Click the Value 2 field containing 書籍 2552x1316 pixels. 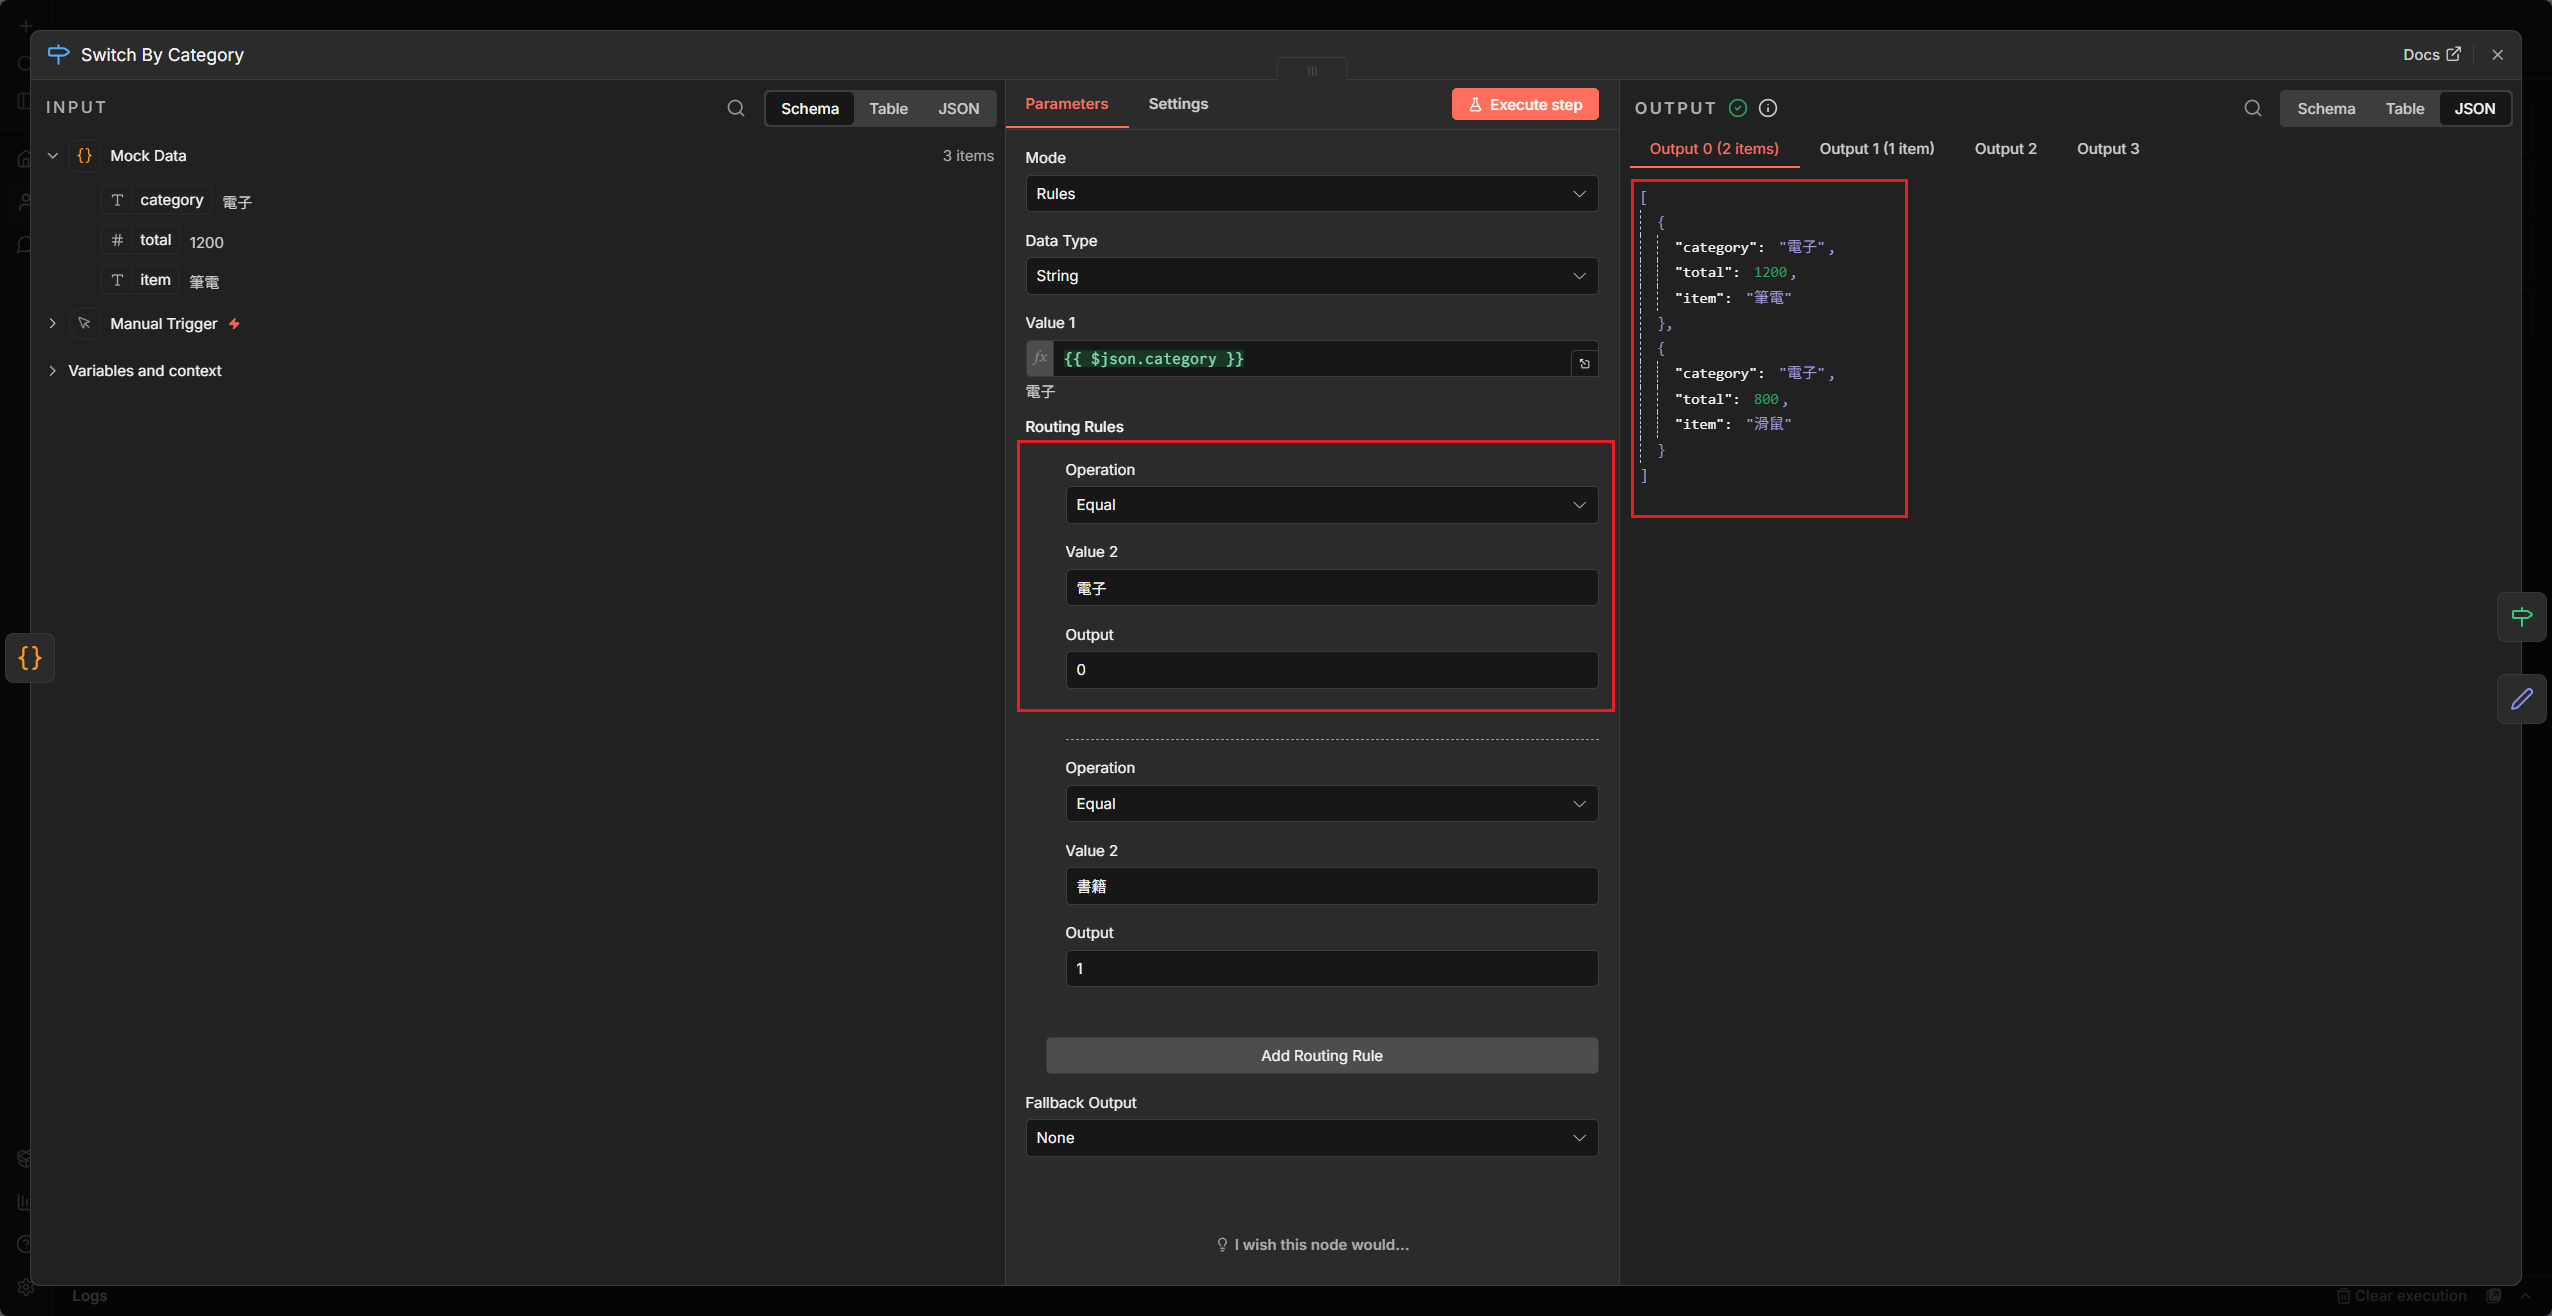tap(1331, 886)
